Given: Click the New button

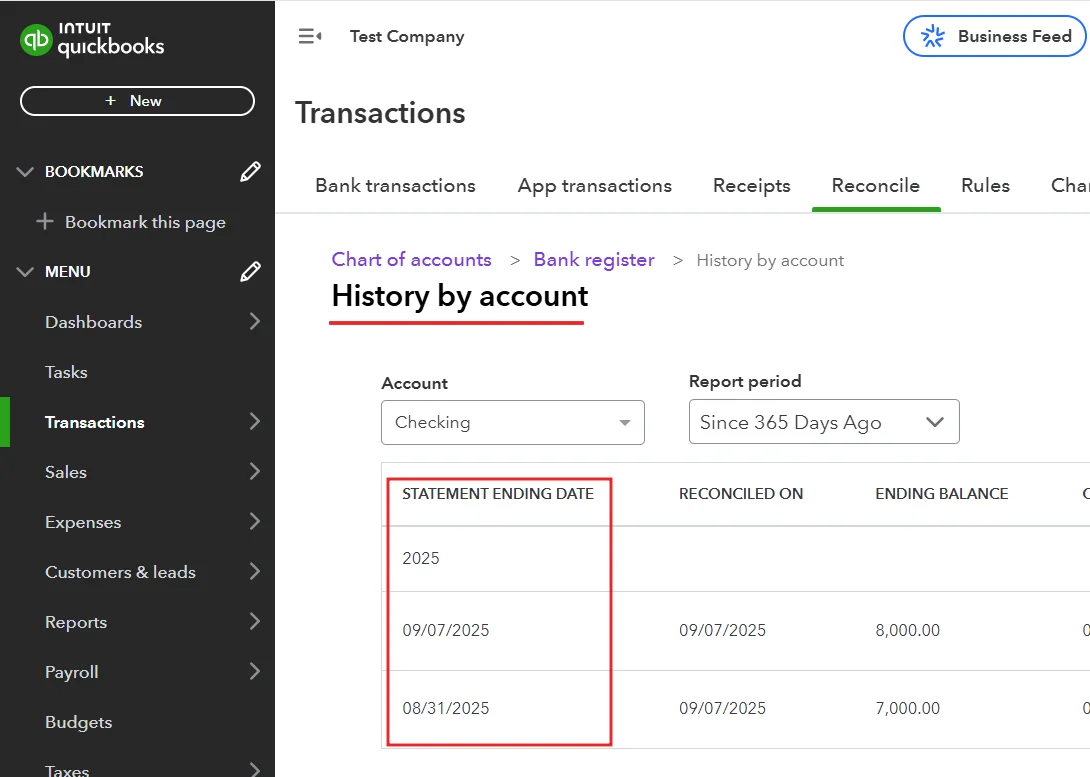Looking at the screenshot, I should (137, 101).
